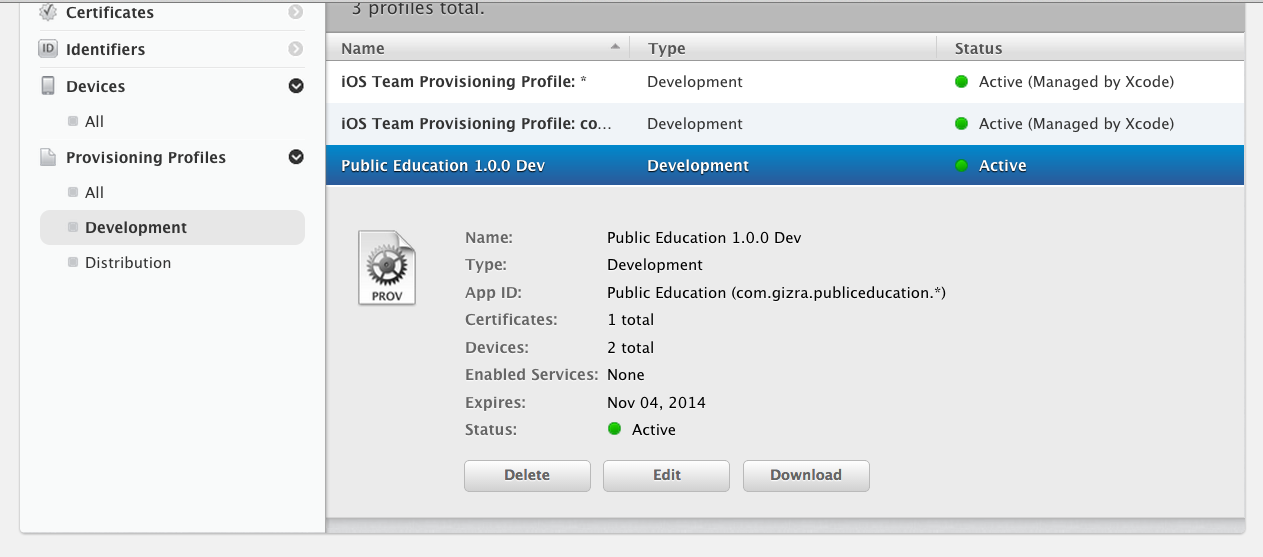Select the Devices sidebar heading
This screenshot has height=557, width=1263.
coord(95,87)
